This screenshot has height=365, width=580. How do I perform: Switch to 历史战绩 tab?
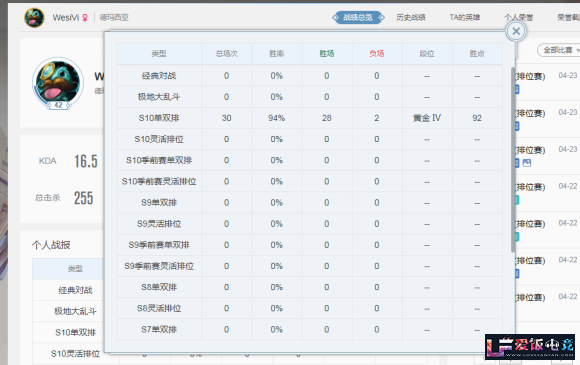[x=411, y=17]
